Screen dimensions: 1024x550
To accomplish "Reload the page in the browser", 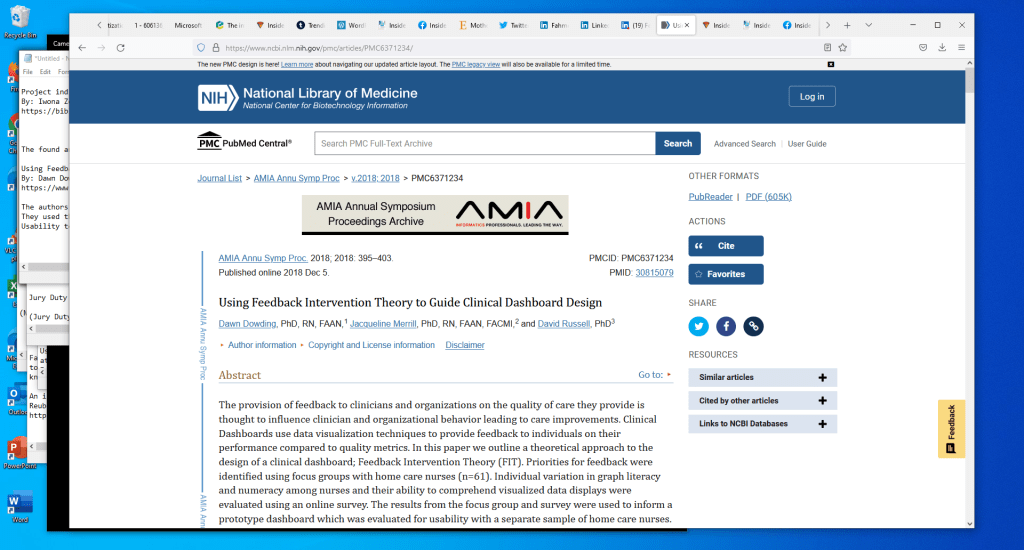I will click(121, 47).
